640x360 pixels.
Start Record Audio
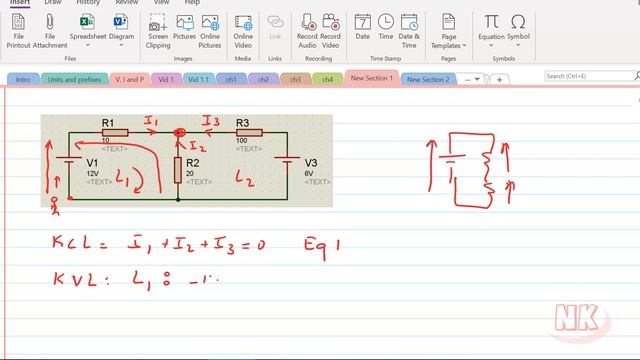pyautogui.click(x=307, y=31)
